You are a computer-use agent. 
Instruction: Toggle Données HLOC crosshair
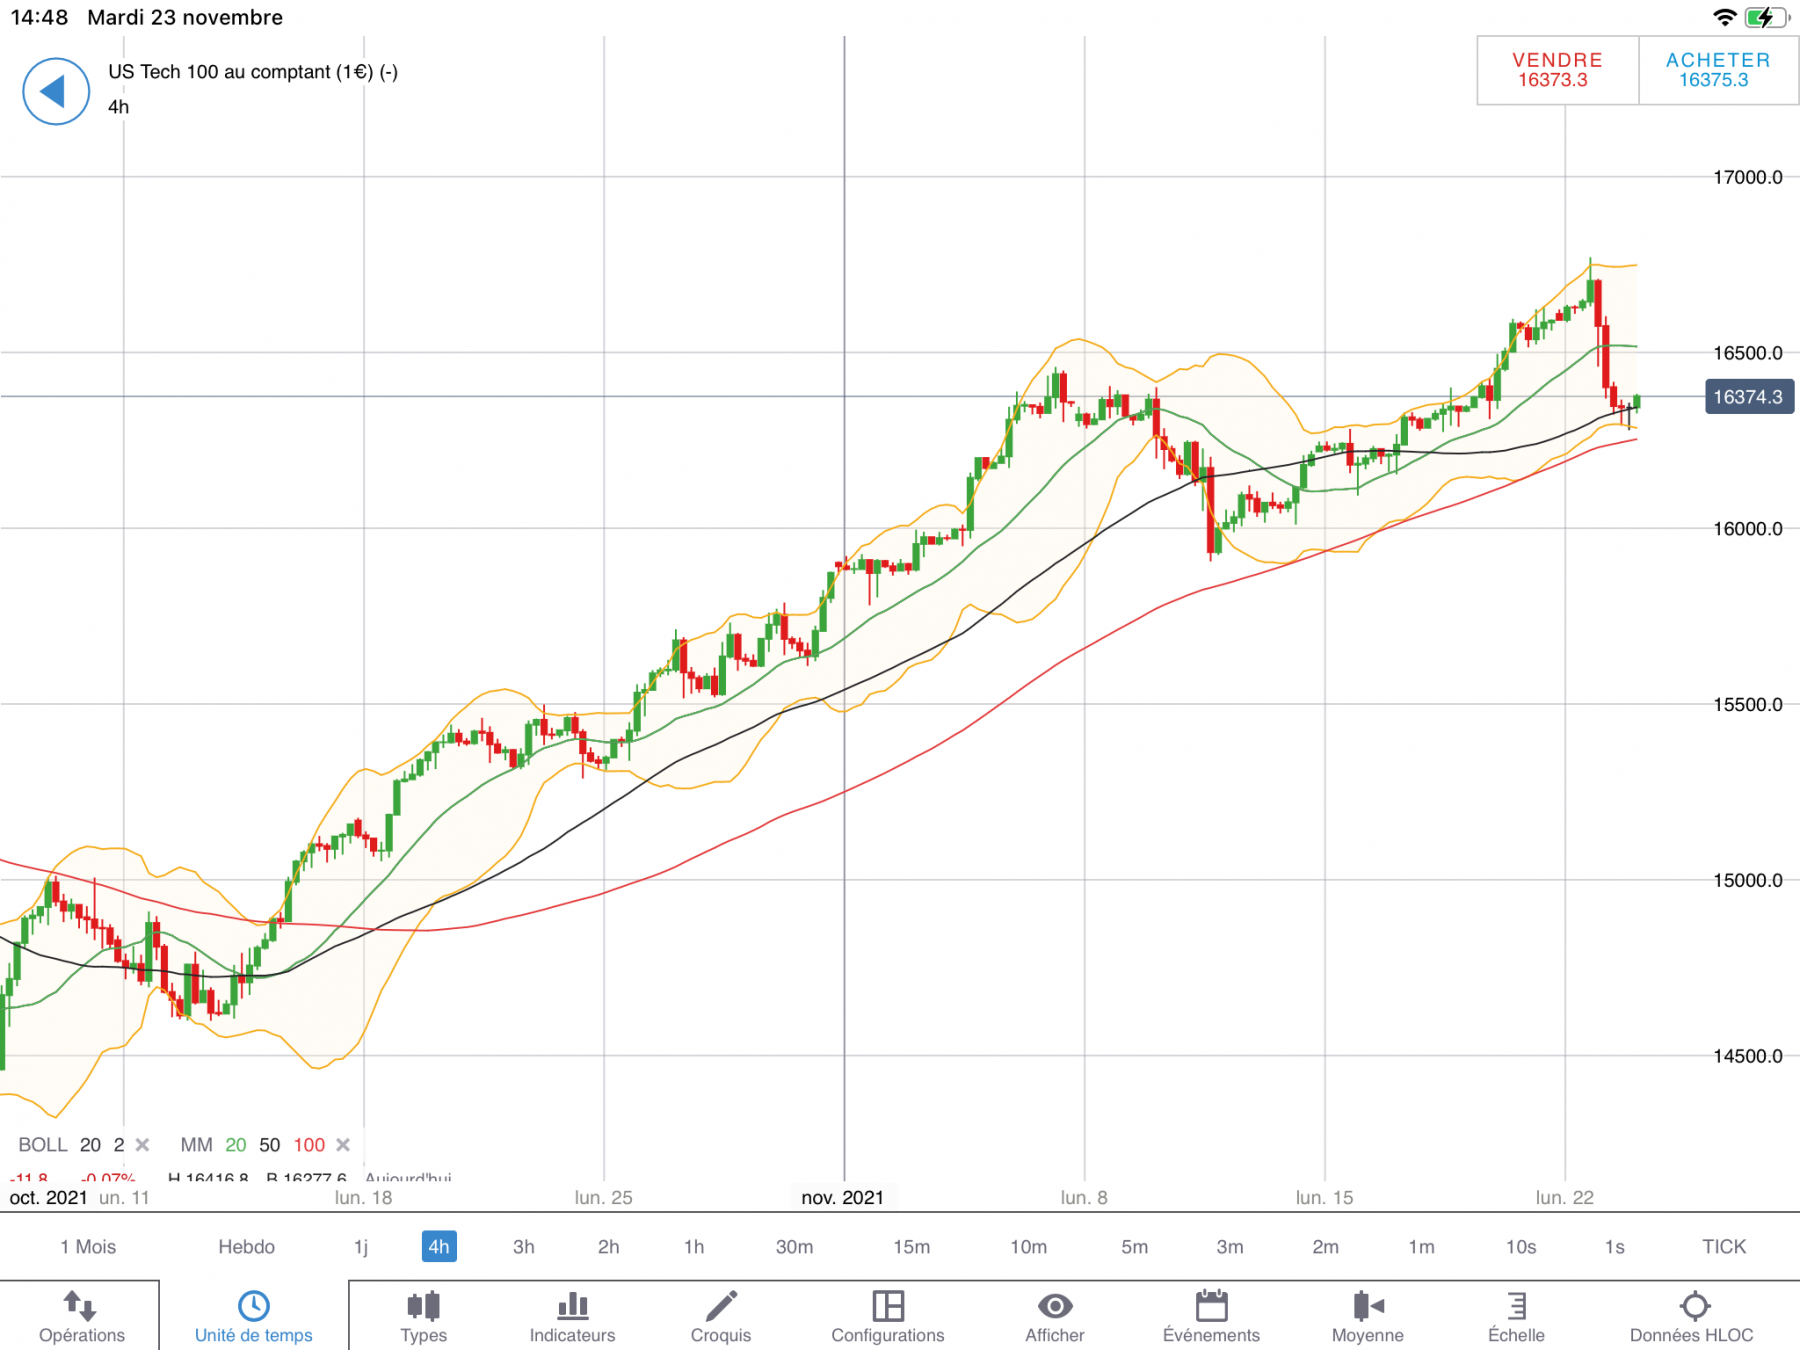pyautogui.click(x=1691, y=1316)
